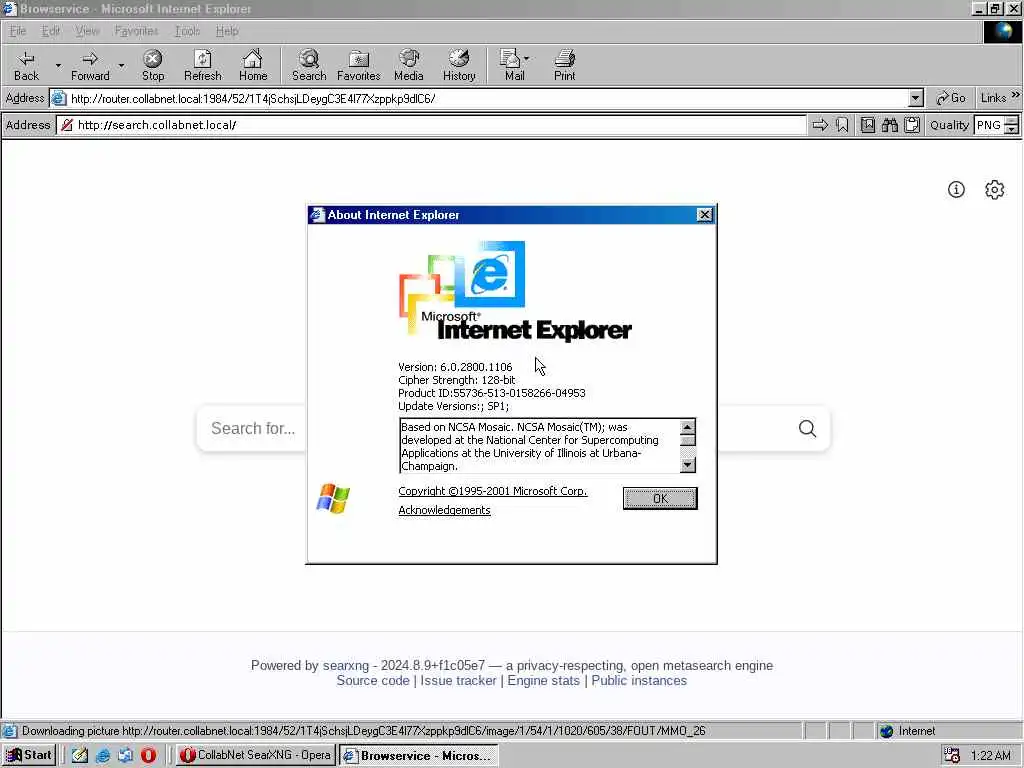Close the About Internet Explorer dialog
This screenshot has width=1024, height=768.
coord(704,215)
